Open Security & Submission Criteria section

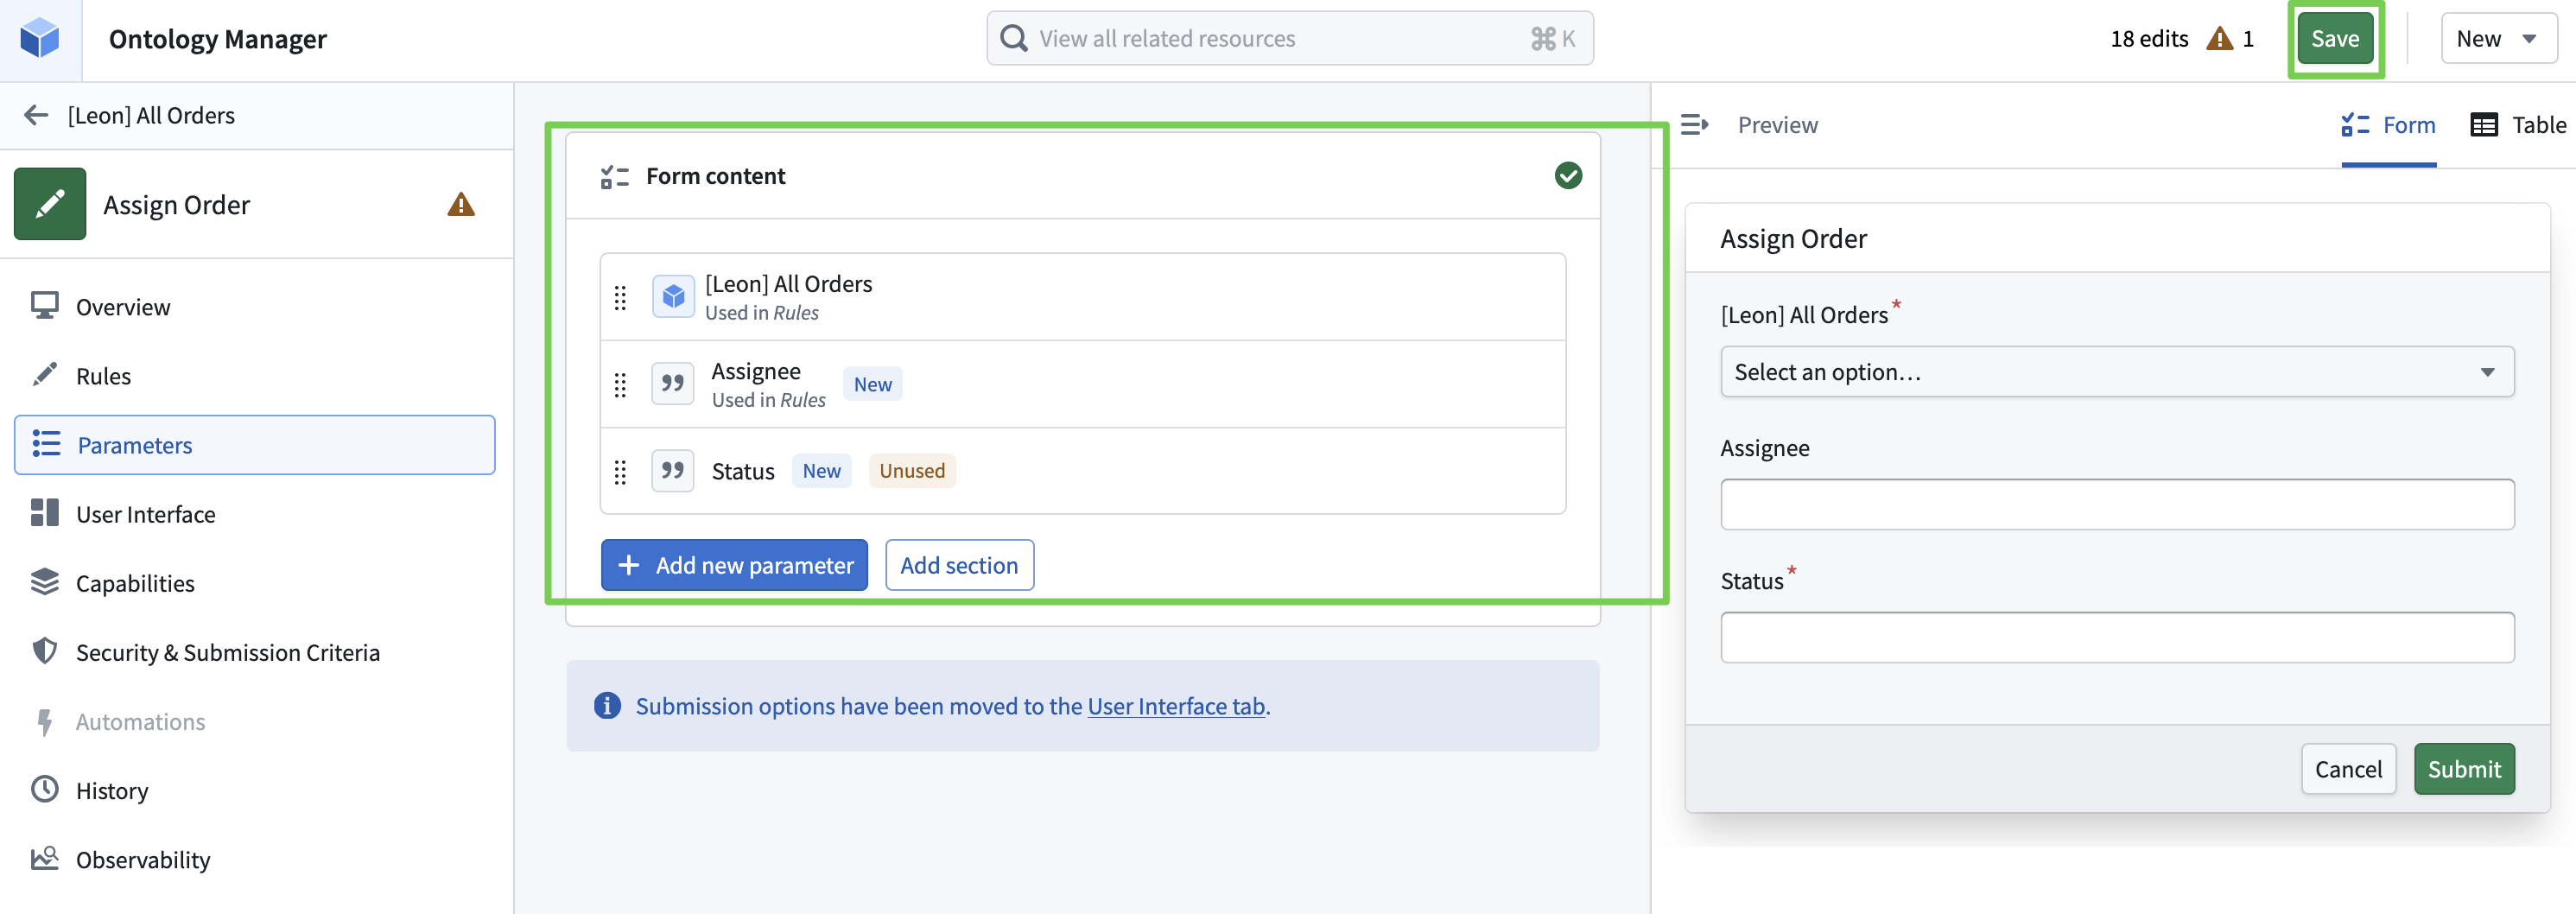(x=227, y=652)
